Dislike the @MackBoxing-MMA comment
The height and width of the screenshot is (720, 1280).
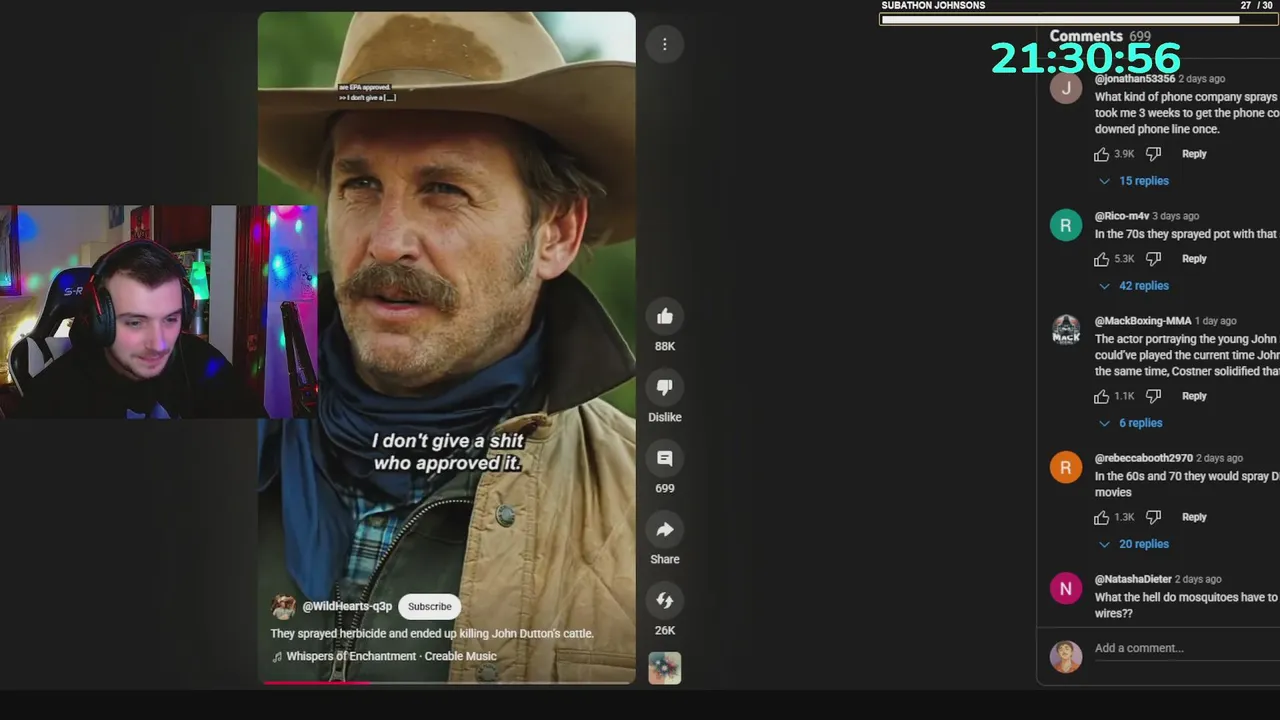click(x=1153, y=396)
